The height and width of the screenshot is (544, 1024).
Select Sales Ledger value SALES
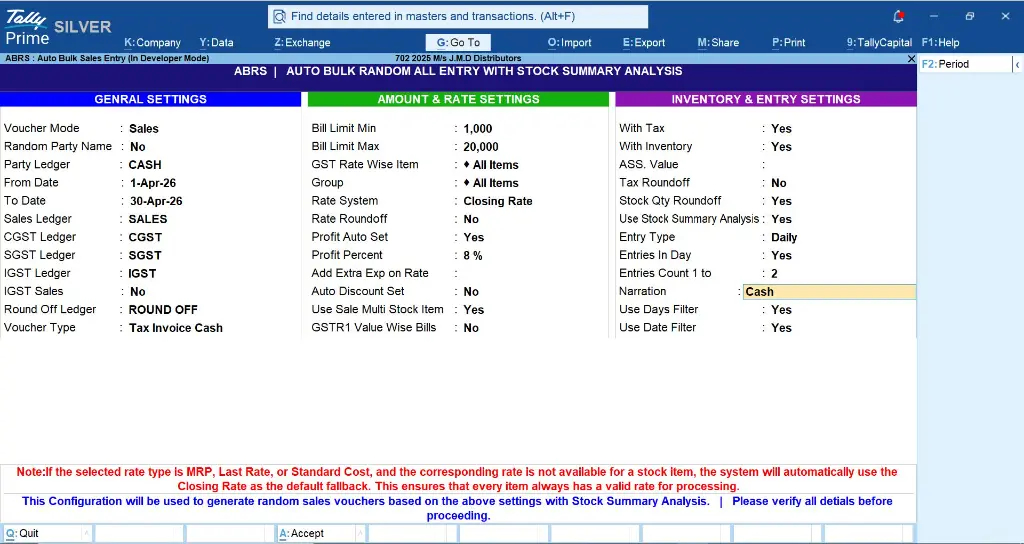tap(148, 219)
